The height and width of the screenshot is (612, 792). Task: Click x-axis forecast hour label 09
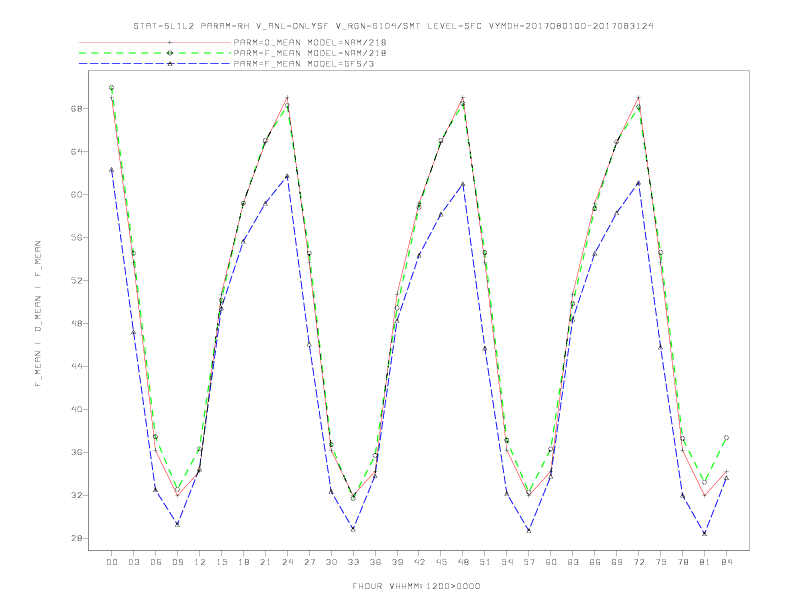178,562
